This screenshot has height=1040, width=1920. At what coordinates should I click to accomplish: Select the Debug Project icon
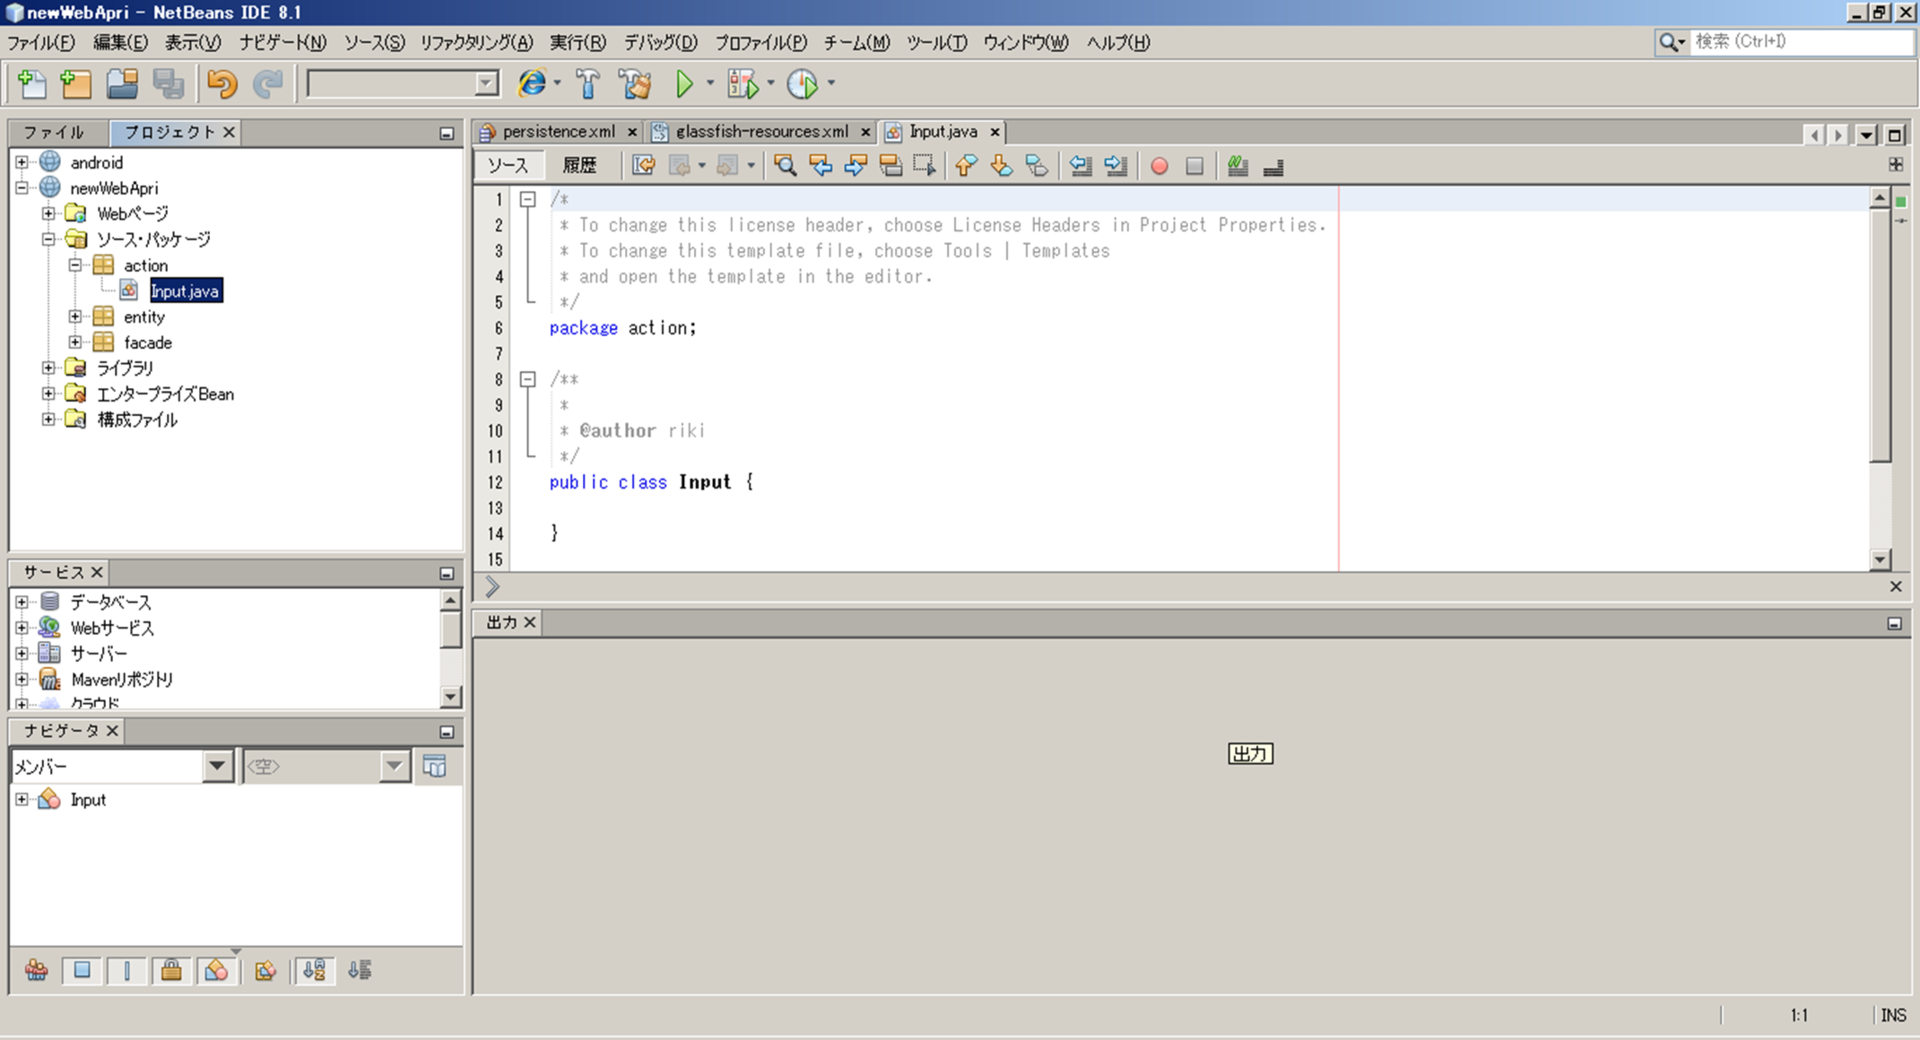744,84
